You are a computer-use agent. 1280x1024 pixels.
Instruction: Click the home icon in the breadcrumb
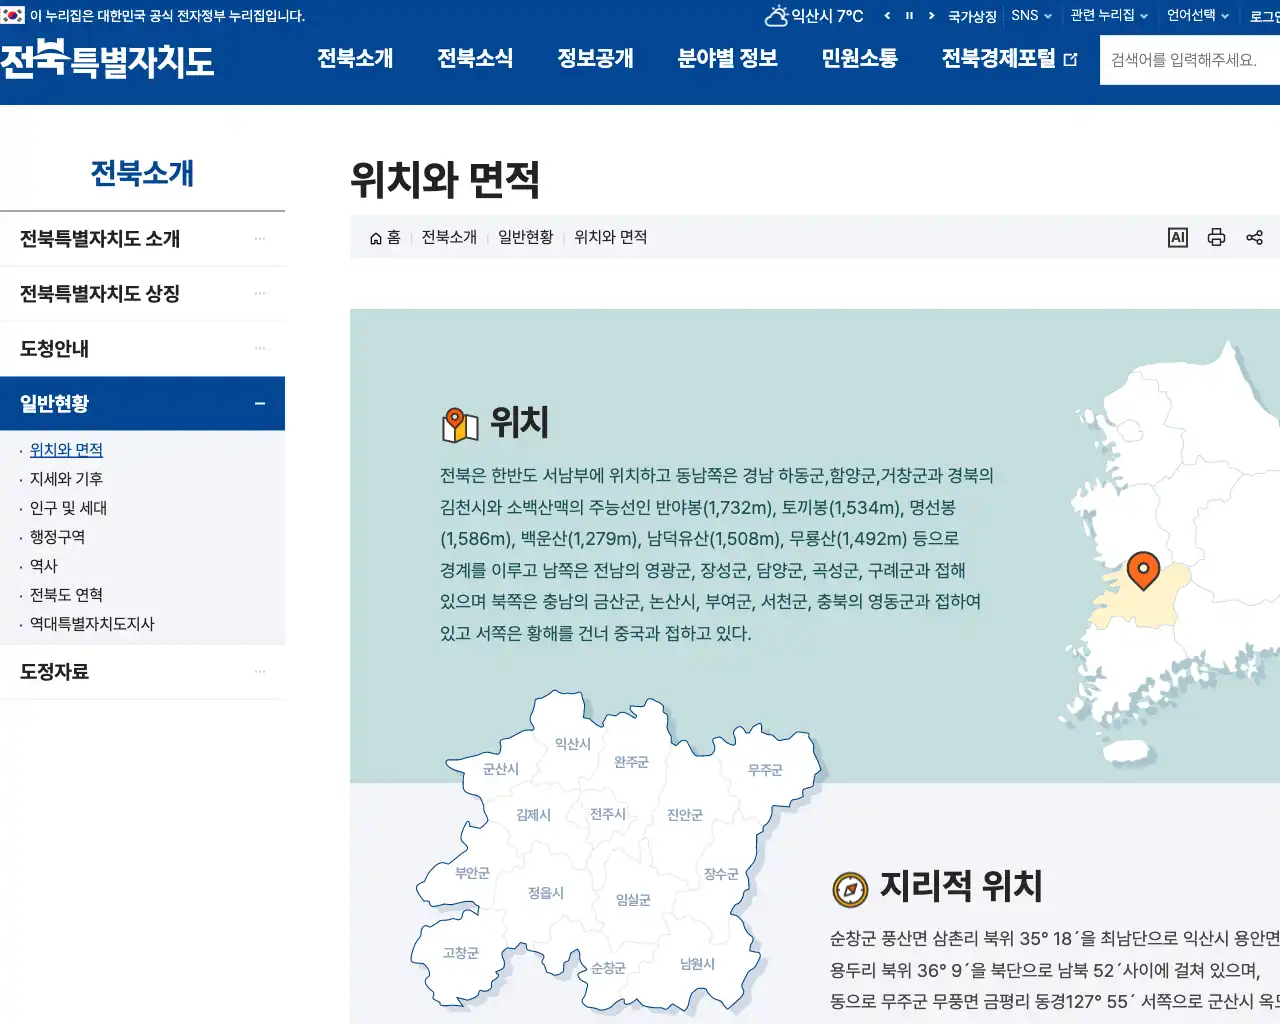point(374,237)
